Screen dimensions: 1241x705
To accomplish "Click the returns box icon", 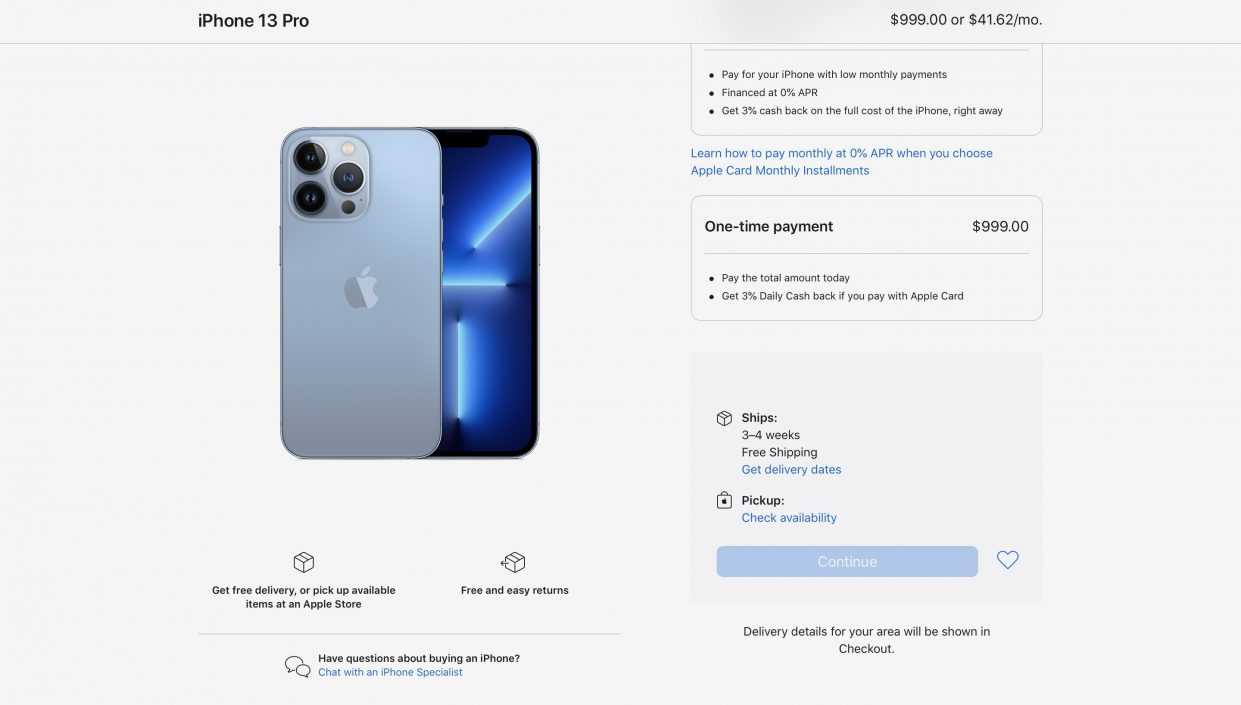I will point(514,562).
